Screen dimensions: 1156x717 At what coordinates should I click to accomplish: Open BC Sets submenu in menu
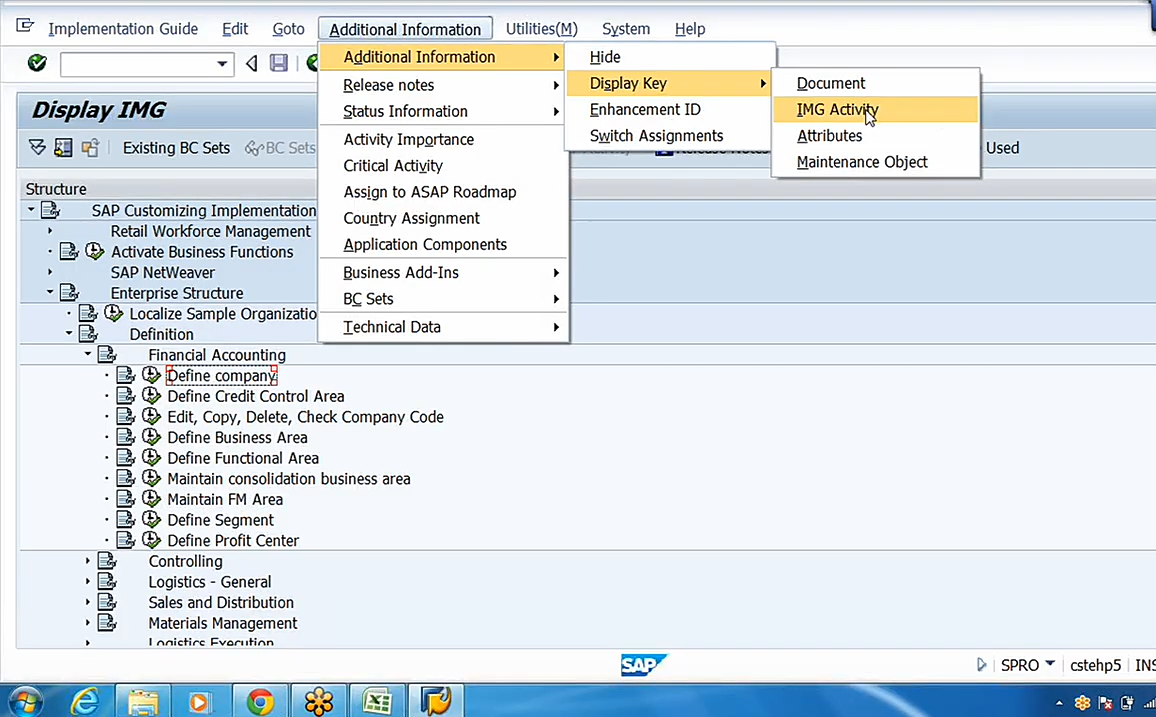tap(443, 298)
